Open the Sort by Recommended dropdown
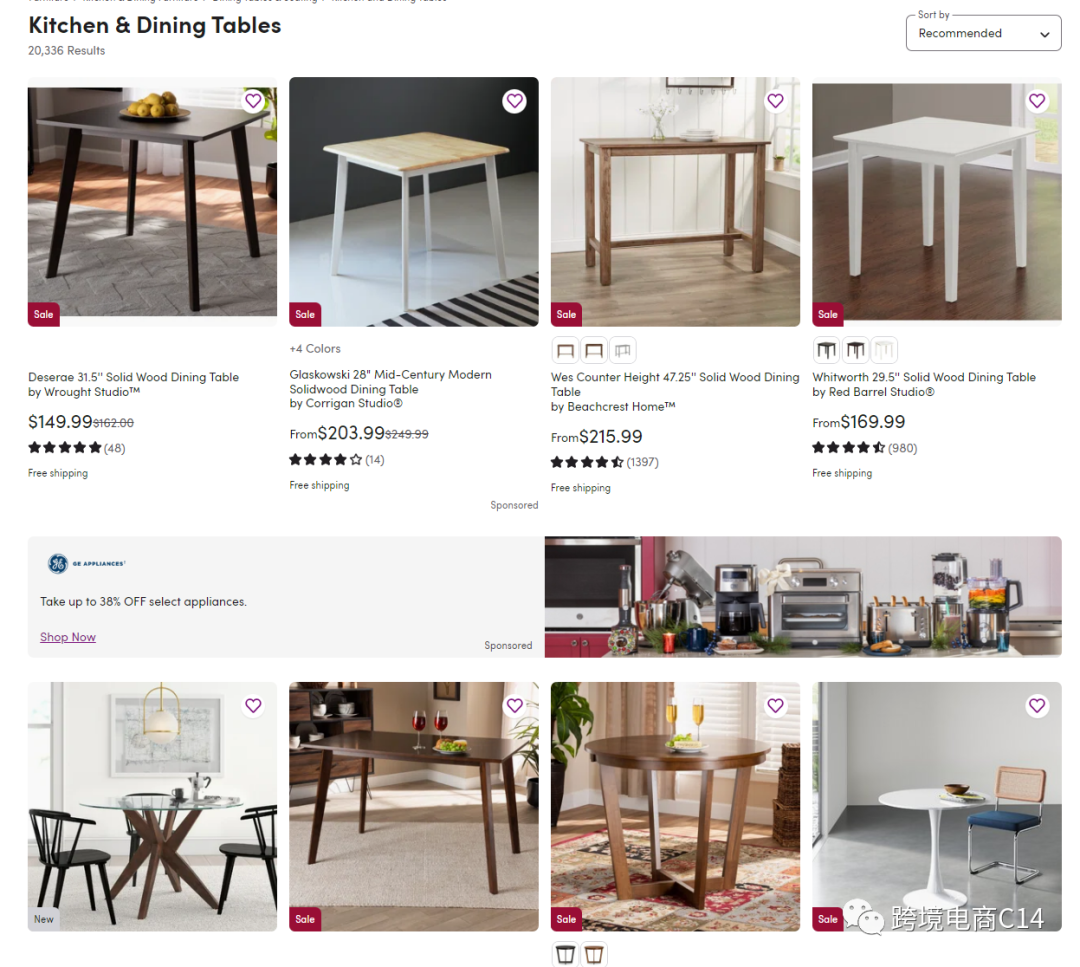 [x=984, y=33]
